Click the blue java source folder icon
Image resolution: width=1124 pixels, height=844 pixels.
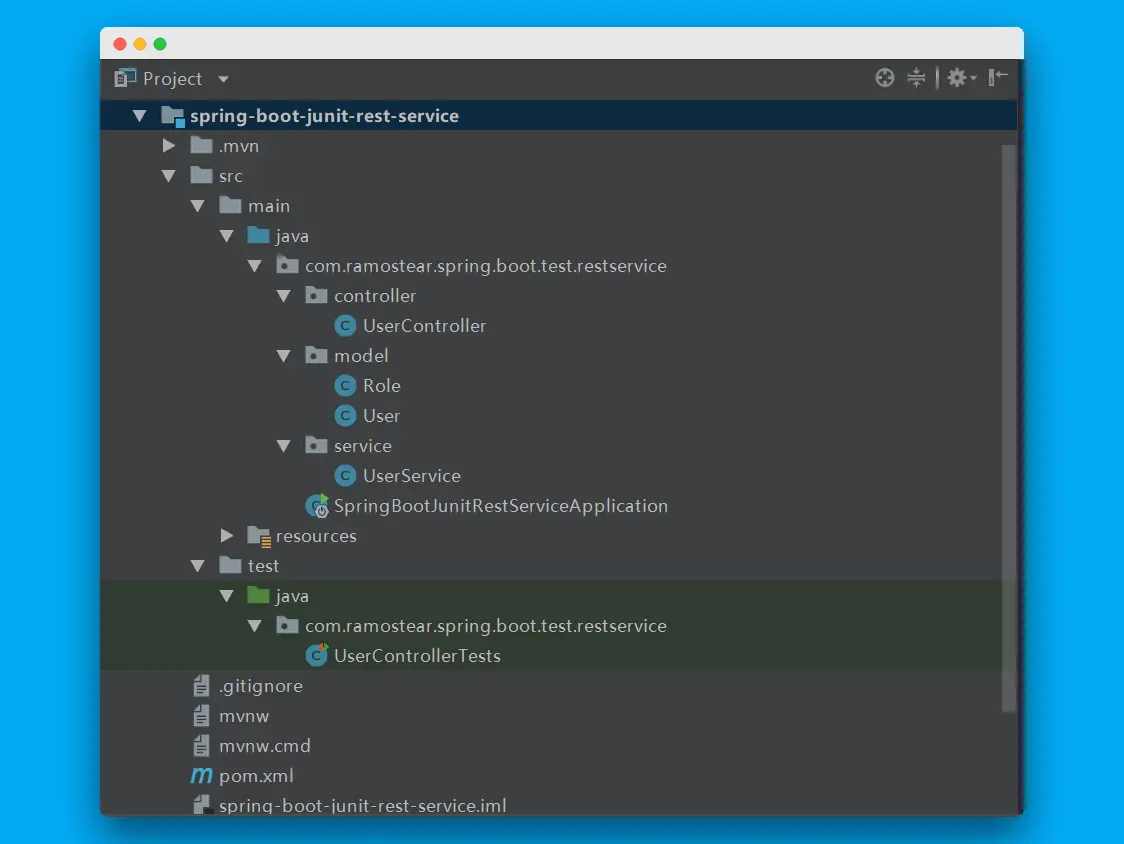click(x=258, y=235)
